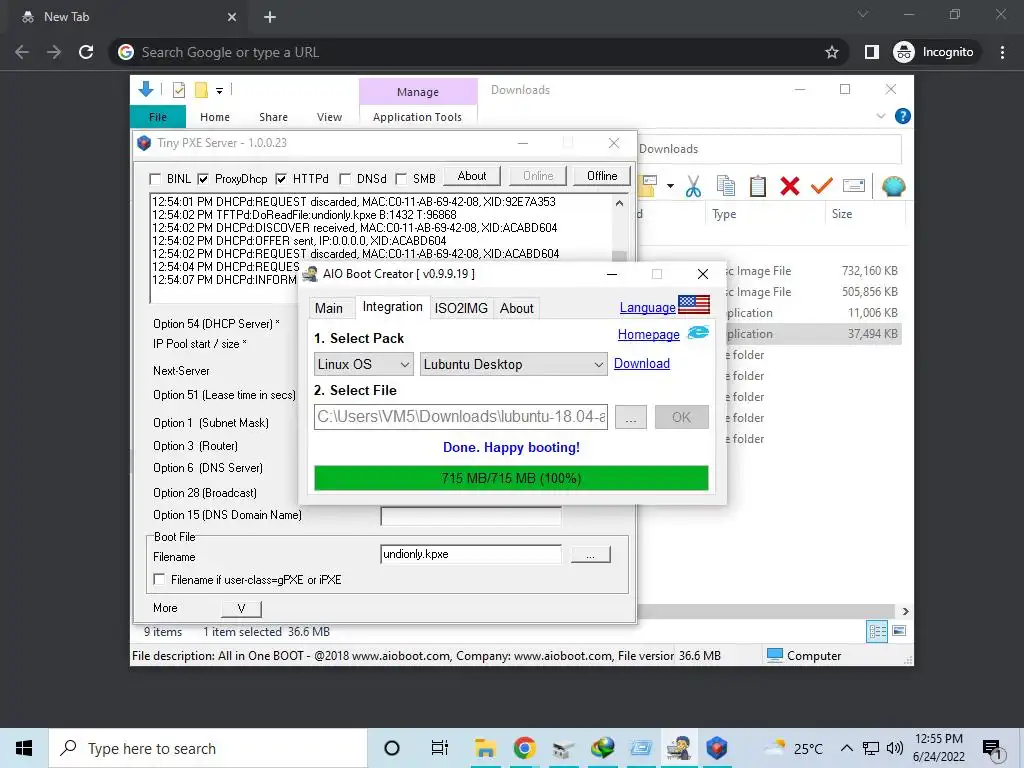Screen dimensions: 1024x768
Task: Click the Homepage link
Action: tap(648, 334)
